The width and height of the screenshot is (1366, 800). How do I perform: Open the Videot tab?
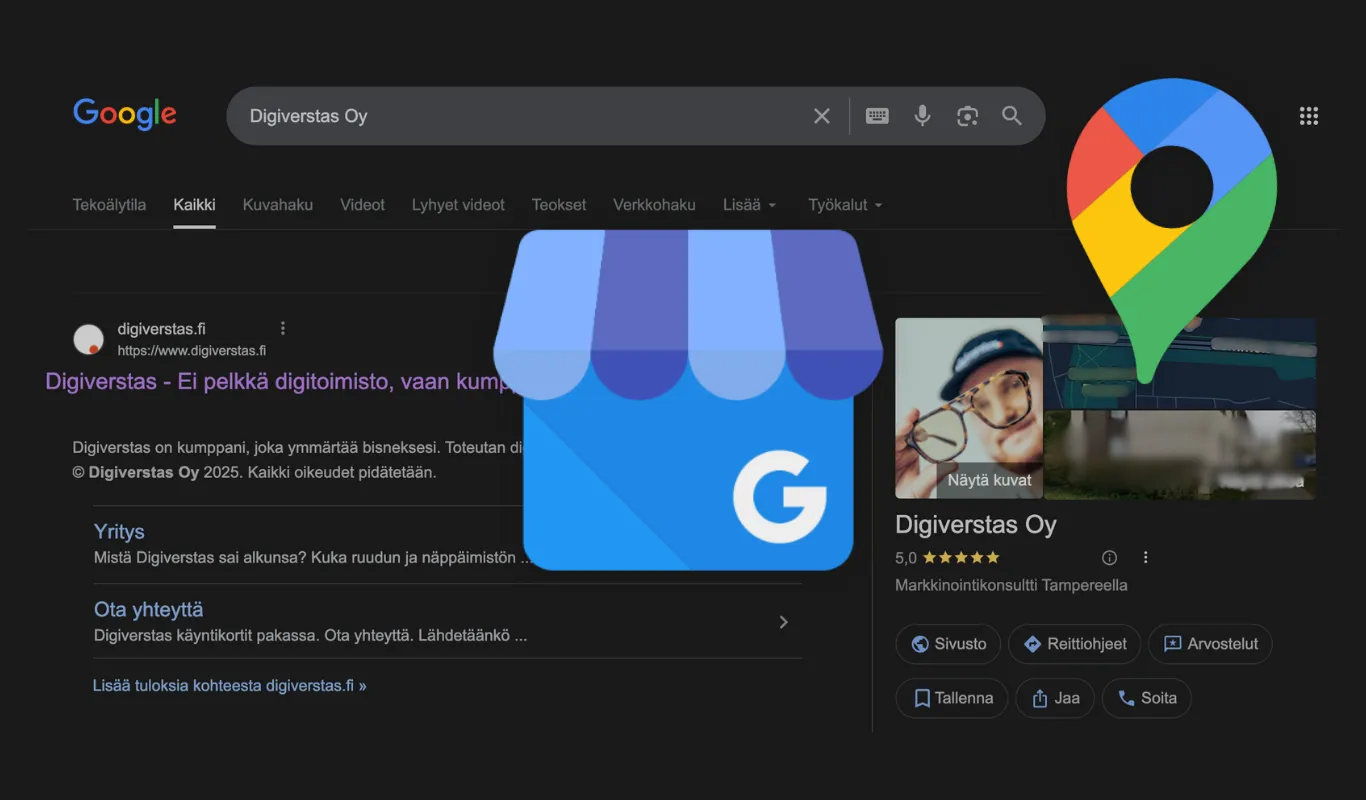tap(362, 205)
